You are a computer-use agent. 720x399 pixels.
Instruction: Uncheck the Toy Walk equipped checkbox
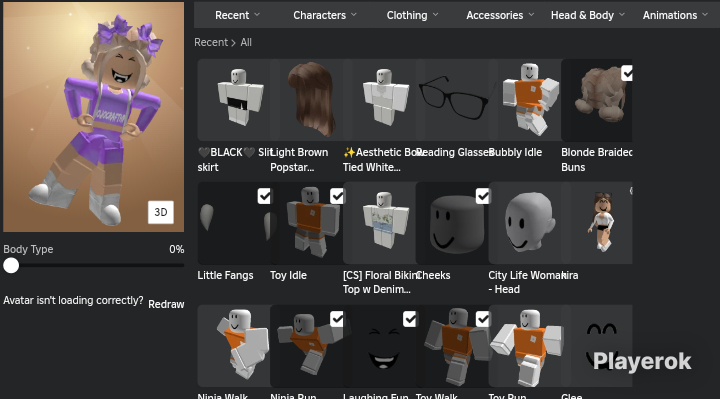pos(483,319)
